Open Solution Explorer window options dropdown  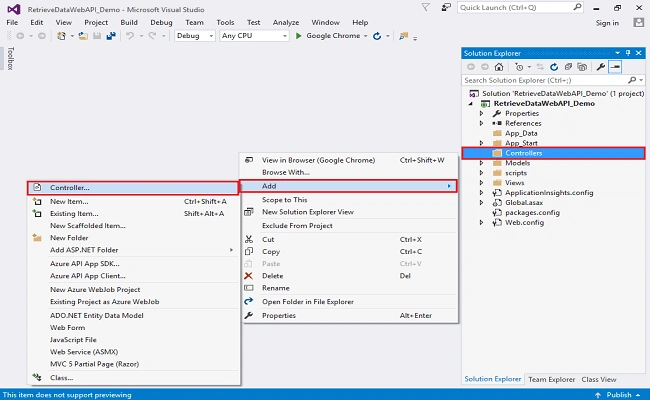click(617, 53)
